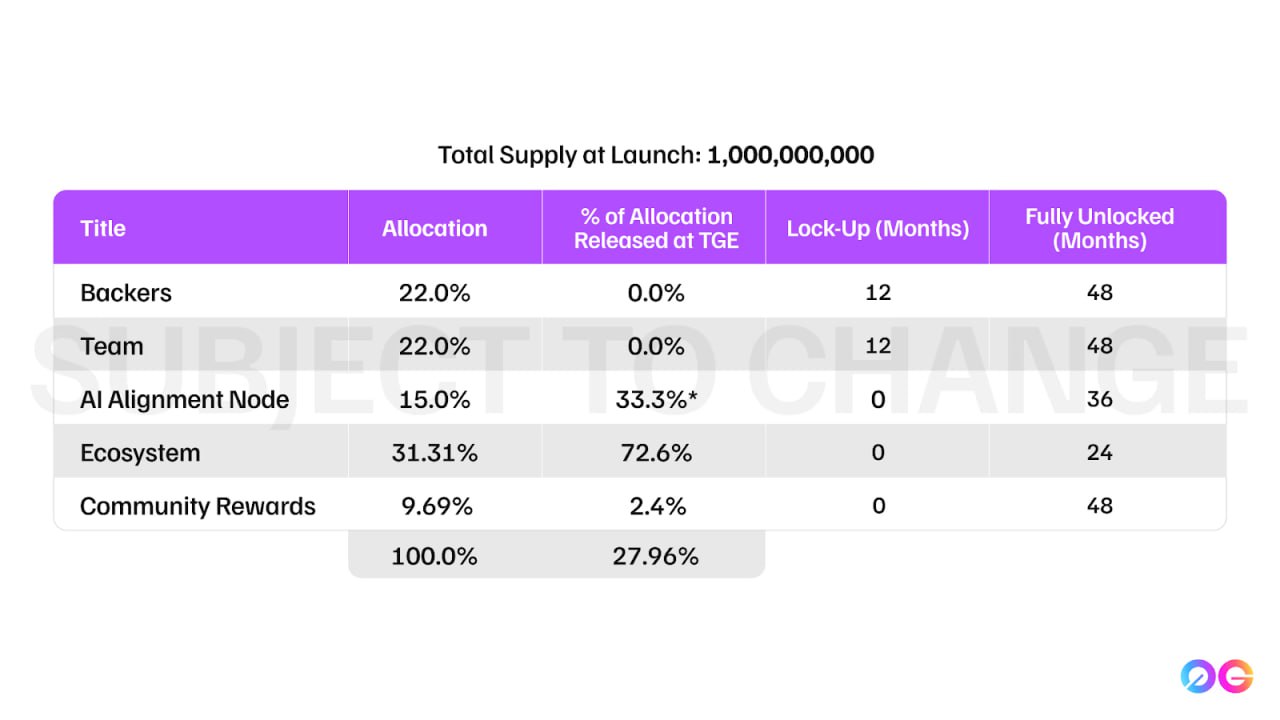Select the Fully Unlocked (Months) header

point(1099,228)
